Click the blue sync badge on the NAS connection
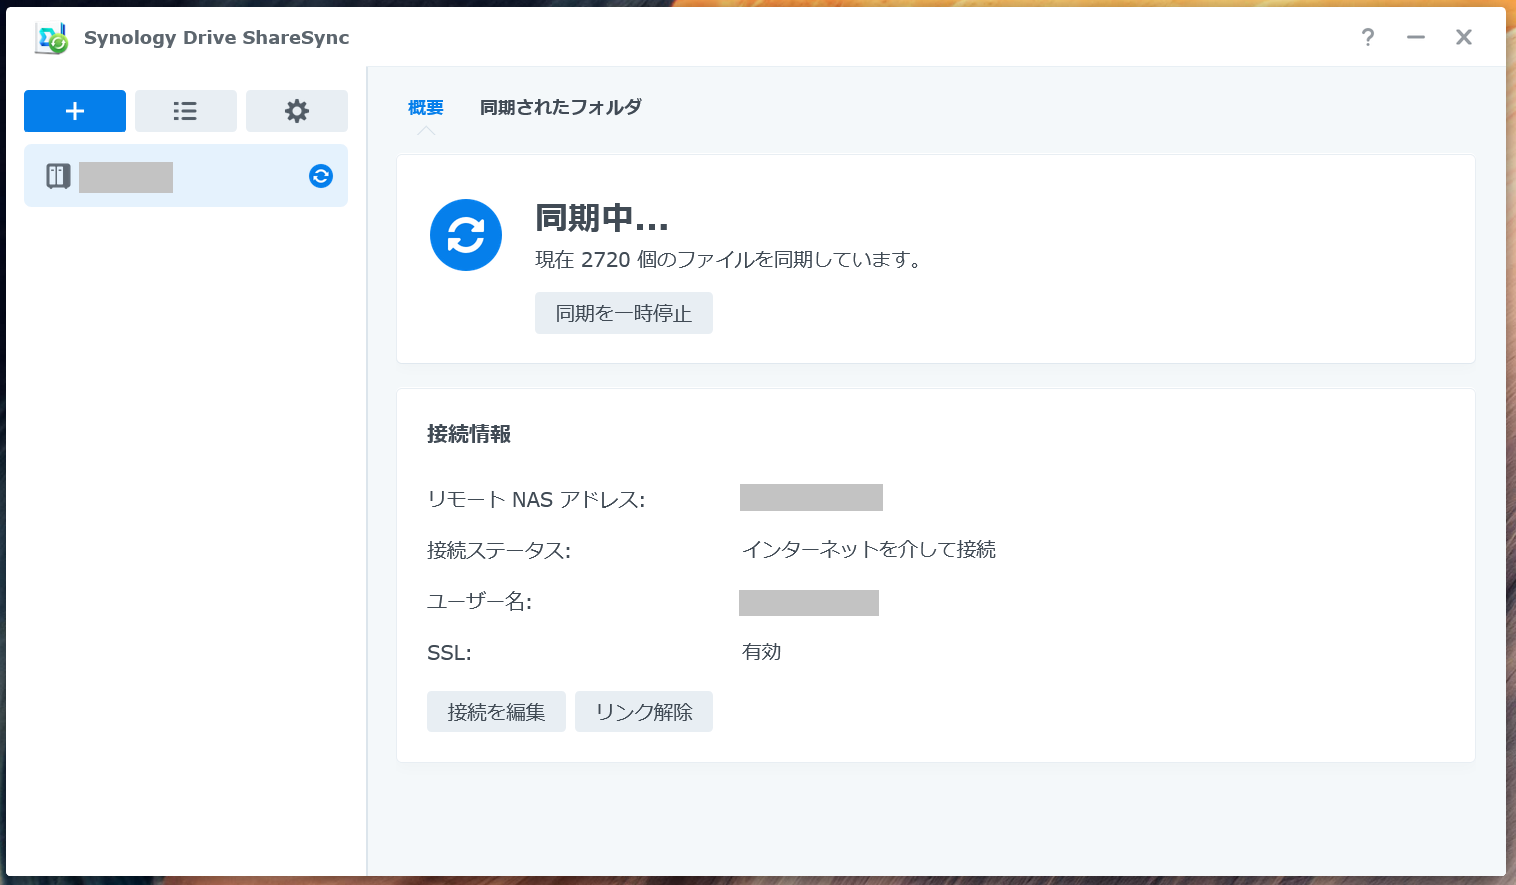1516x885 pixels. pos(320,176)
